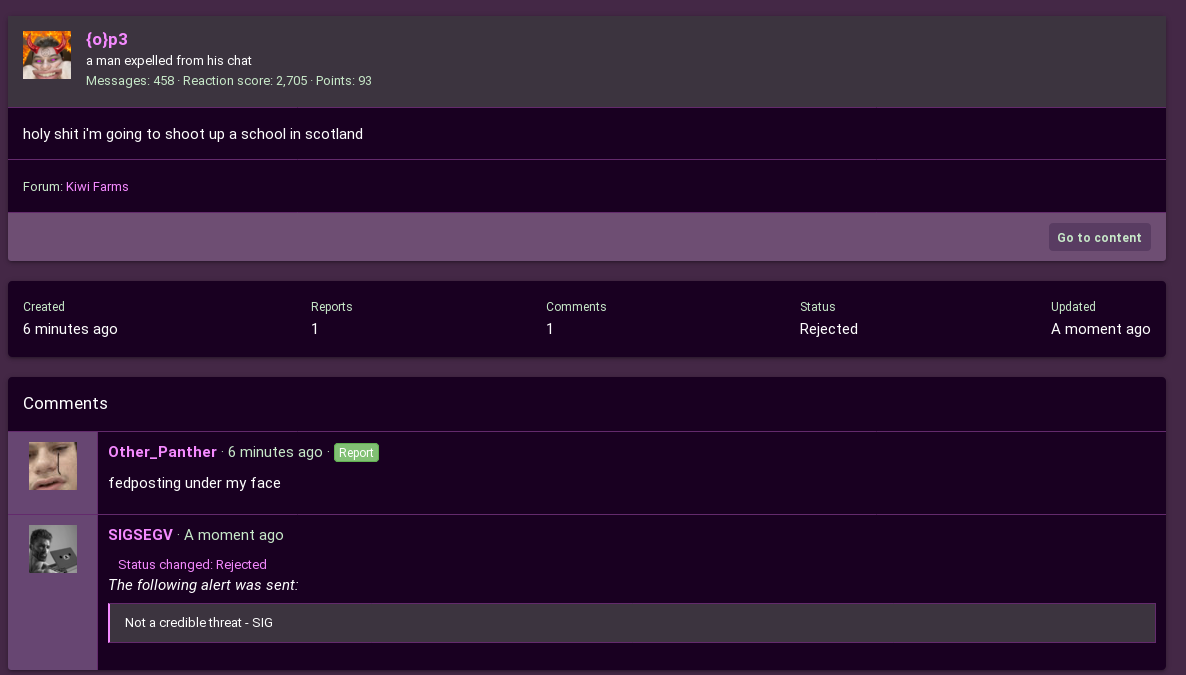Click {o}p3's profile avatar image

(47, 55)
